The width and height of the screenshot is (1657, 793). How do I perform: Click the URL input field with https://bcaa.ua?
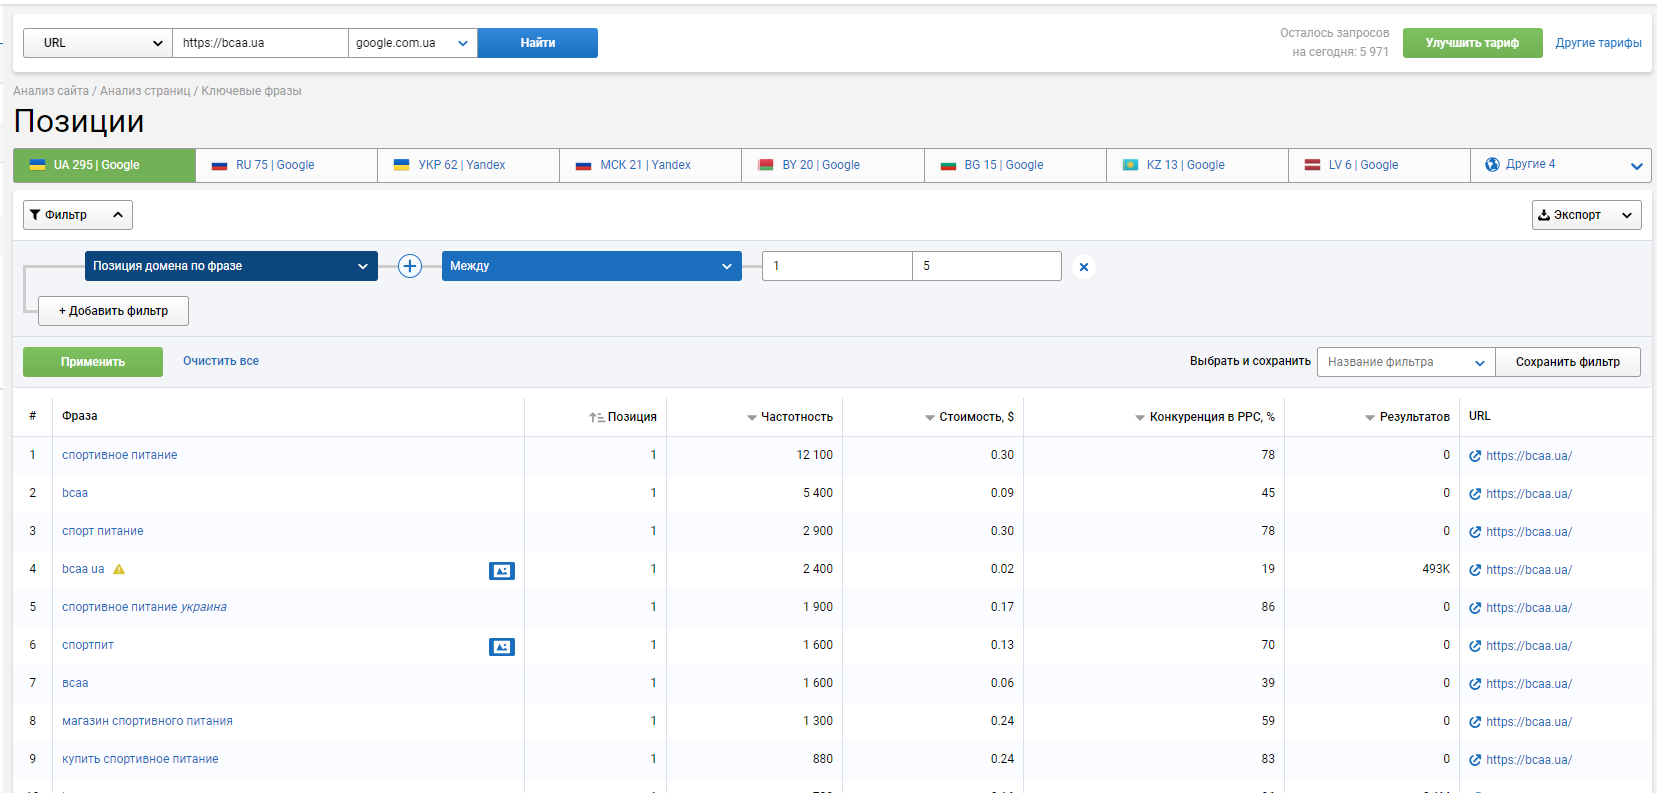260,43
